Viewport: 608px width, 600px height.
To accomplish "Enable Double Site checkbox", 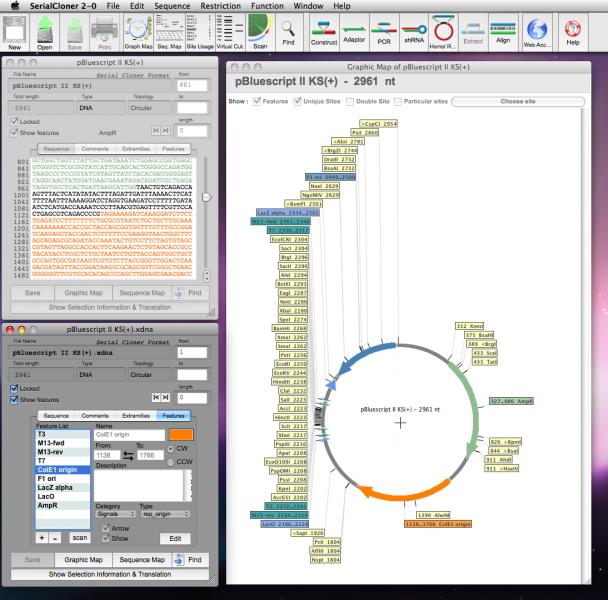I will click(350, 101).
